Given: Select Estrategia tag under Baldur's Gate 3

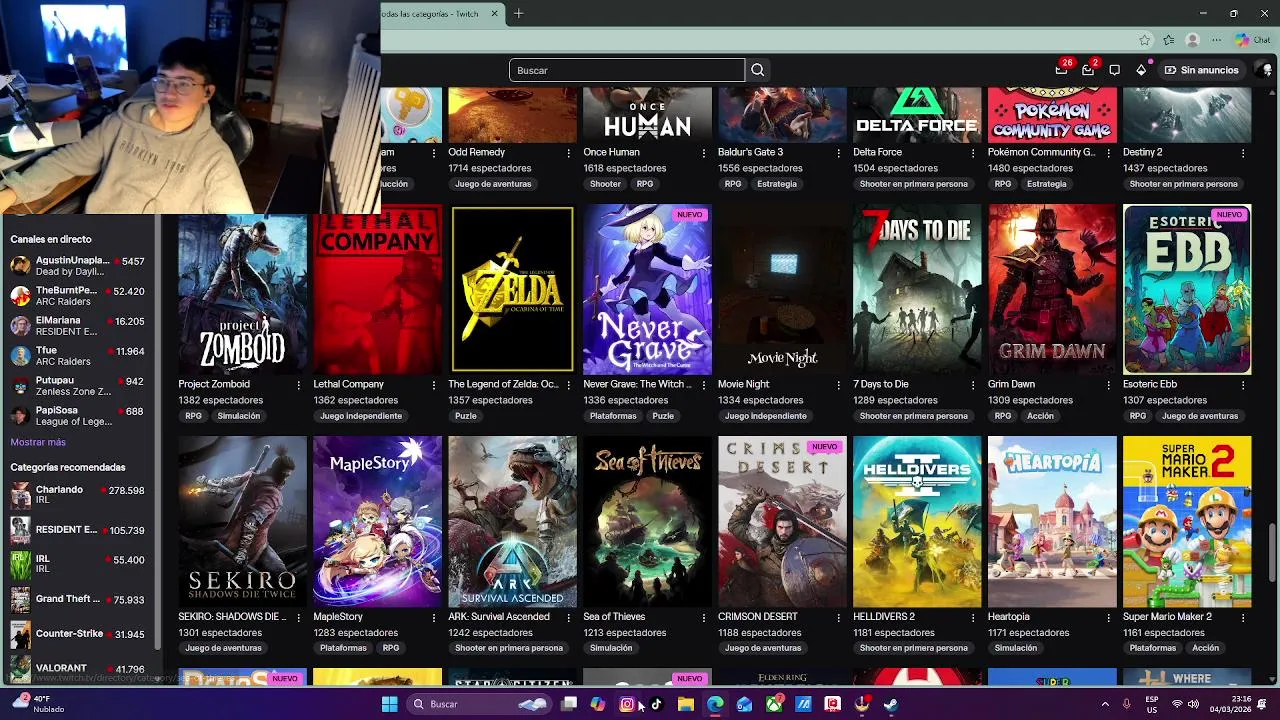Looking at the screenshot, I should tap(777, 184).
